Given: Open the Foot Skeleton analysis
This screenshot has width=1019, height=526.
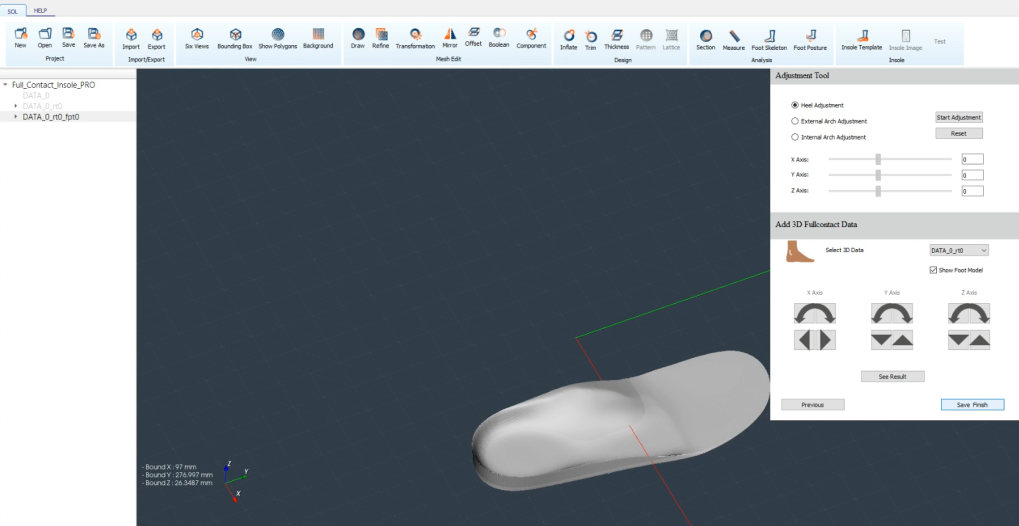Looking at the screenshot, I should click(x=769, y=38).
